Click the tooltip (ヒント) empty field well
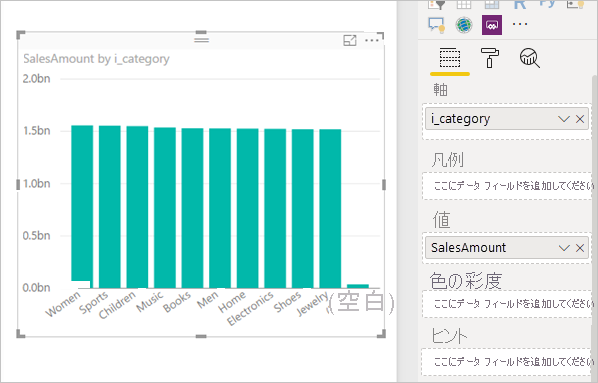The height and width of the screenshot is (383, 598). click(x=507, y=361)
